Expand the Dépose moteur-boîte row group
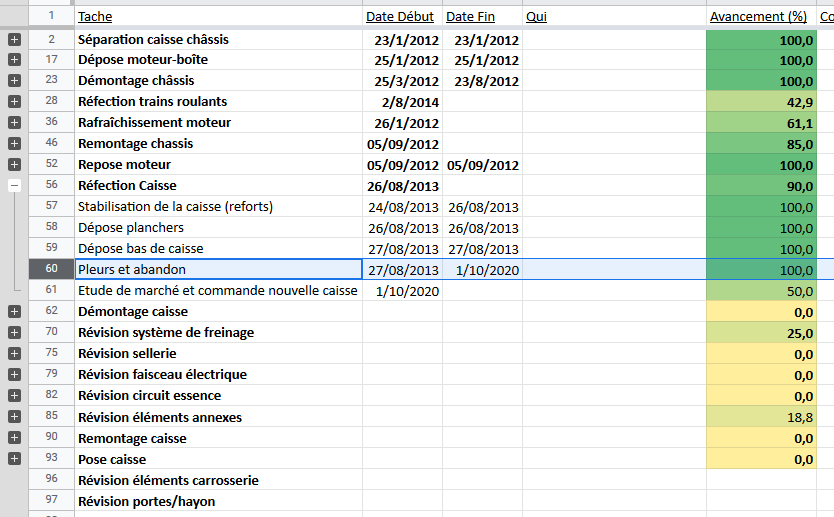 tap(14, 60)
